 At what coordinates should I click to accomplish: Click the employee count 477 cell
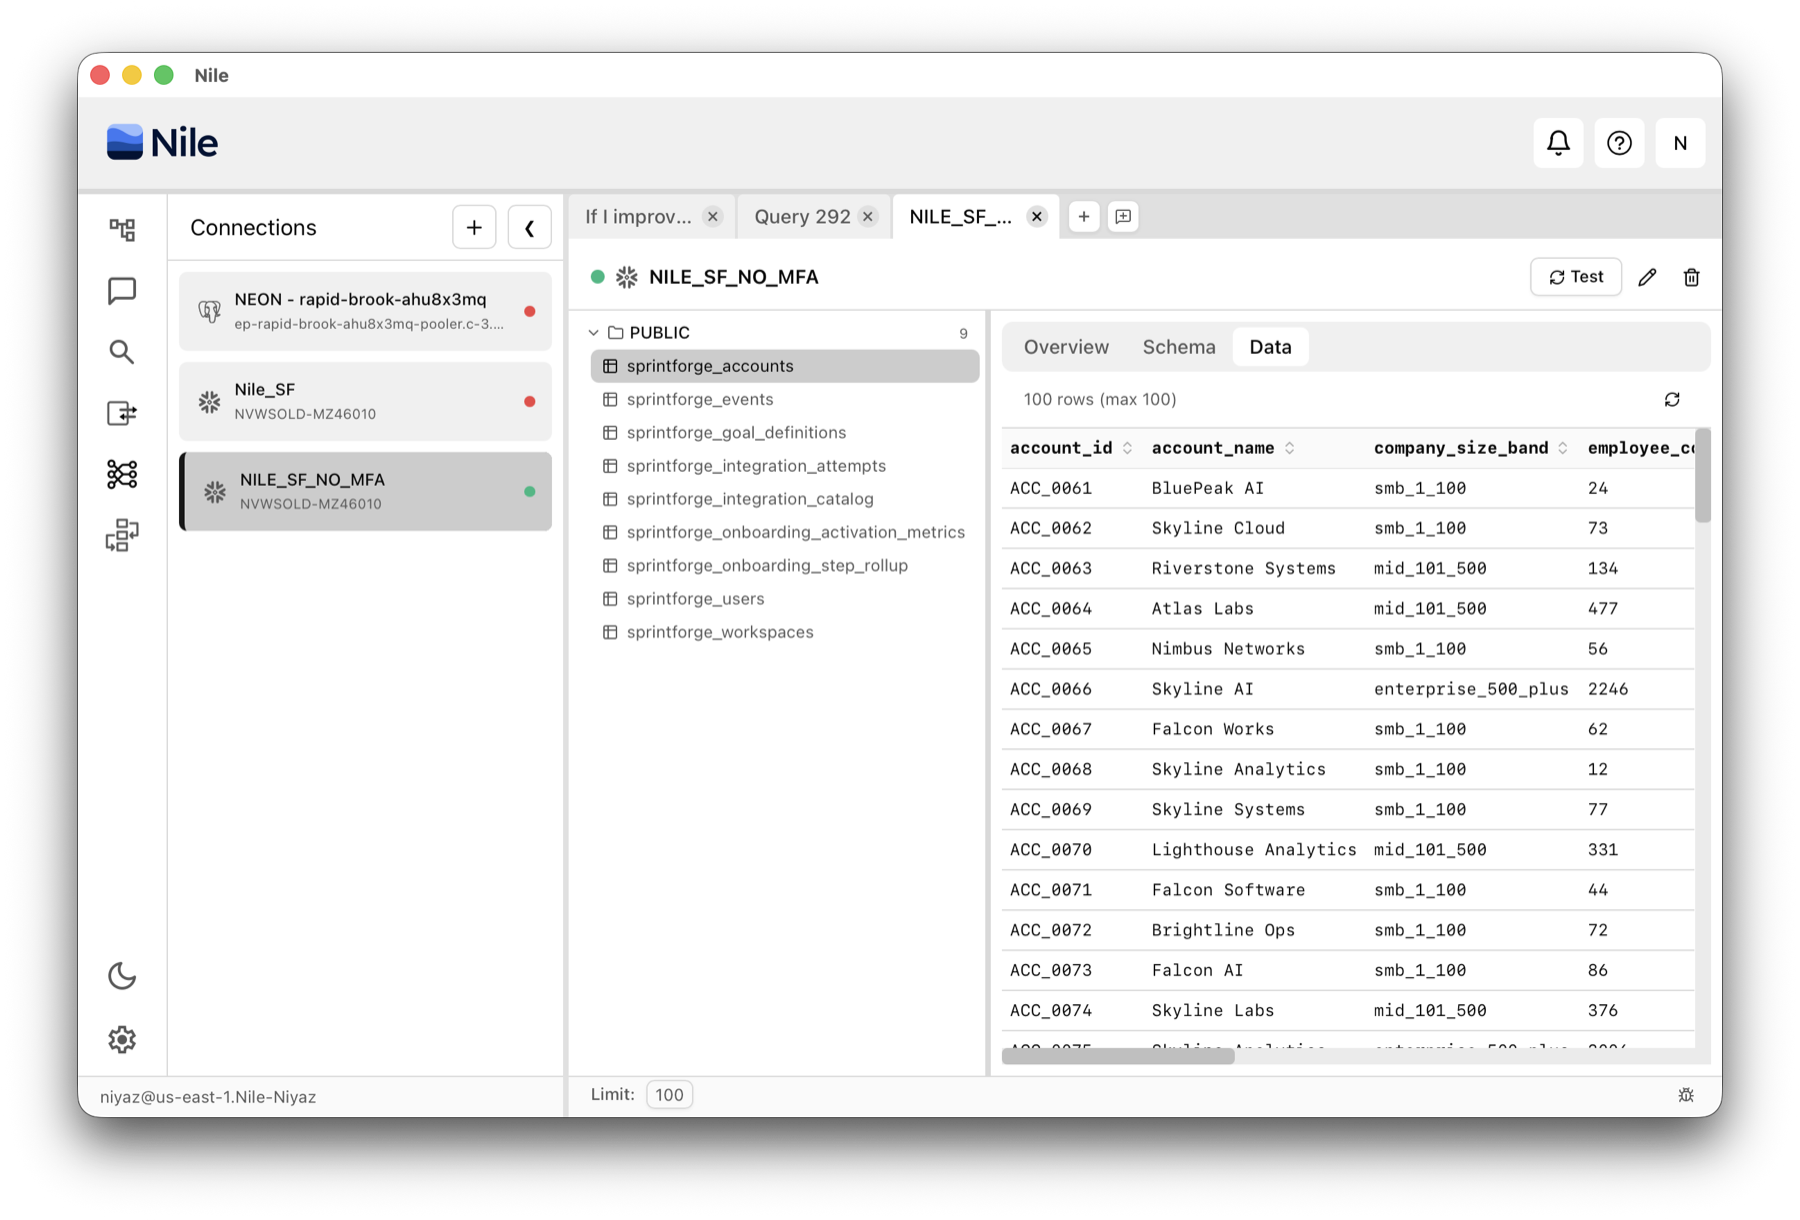1603,608
